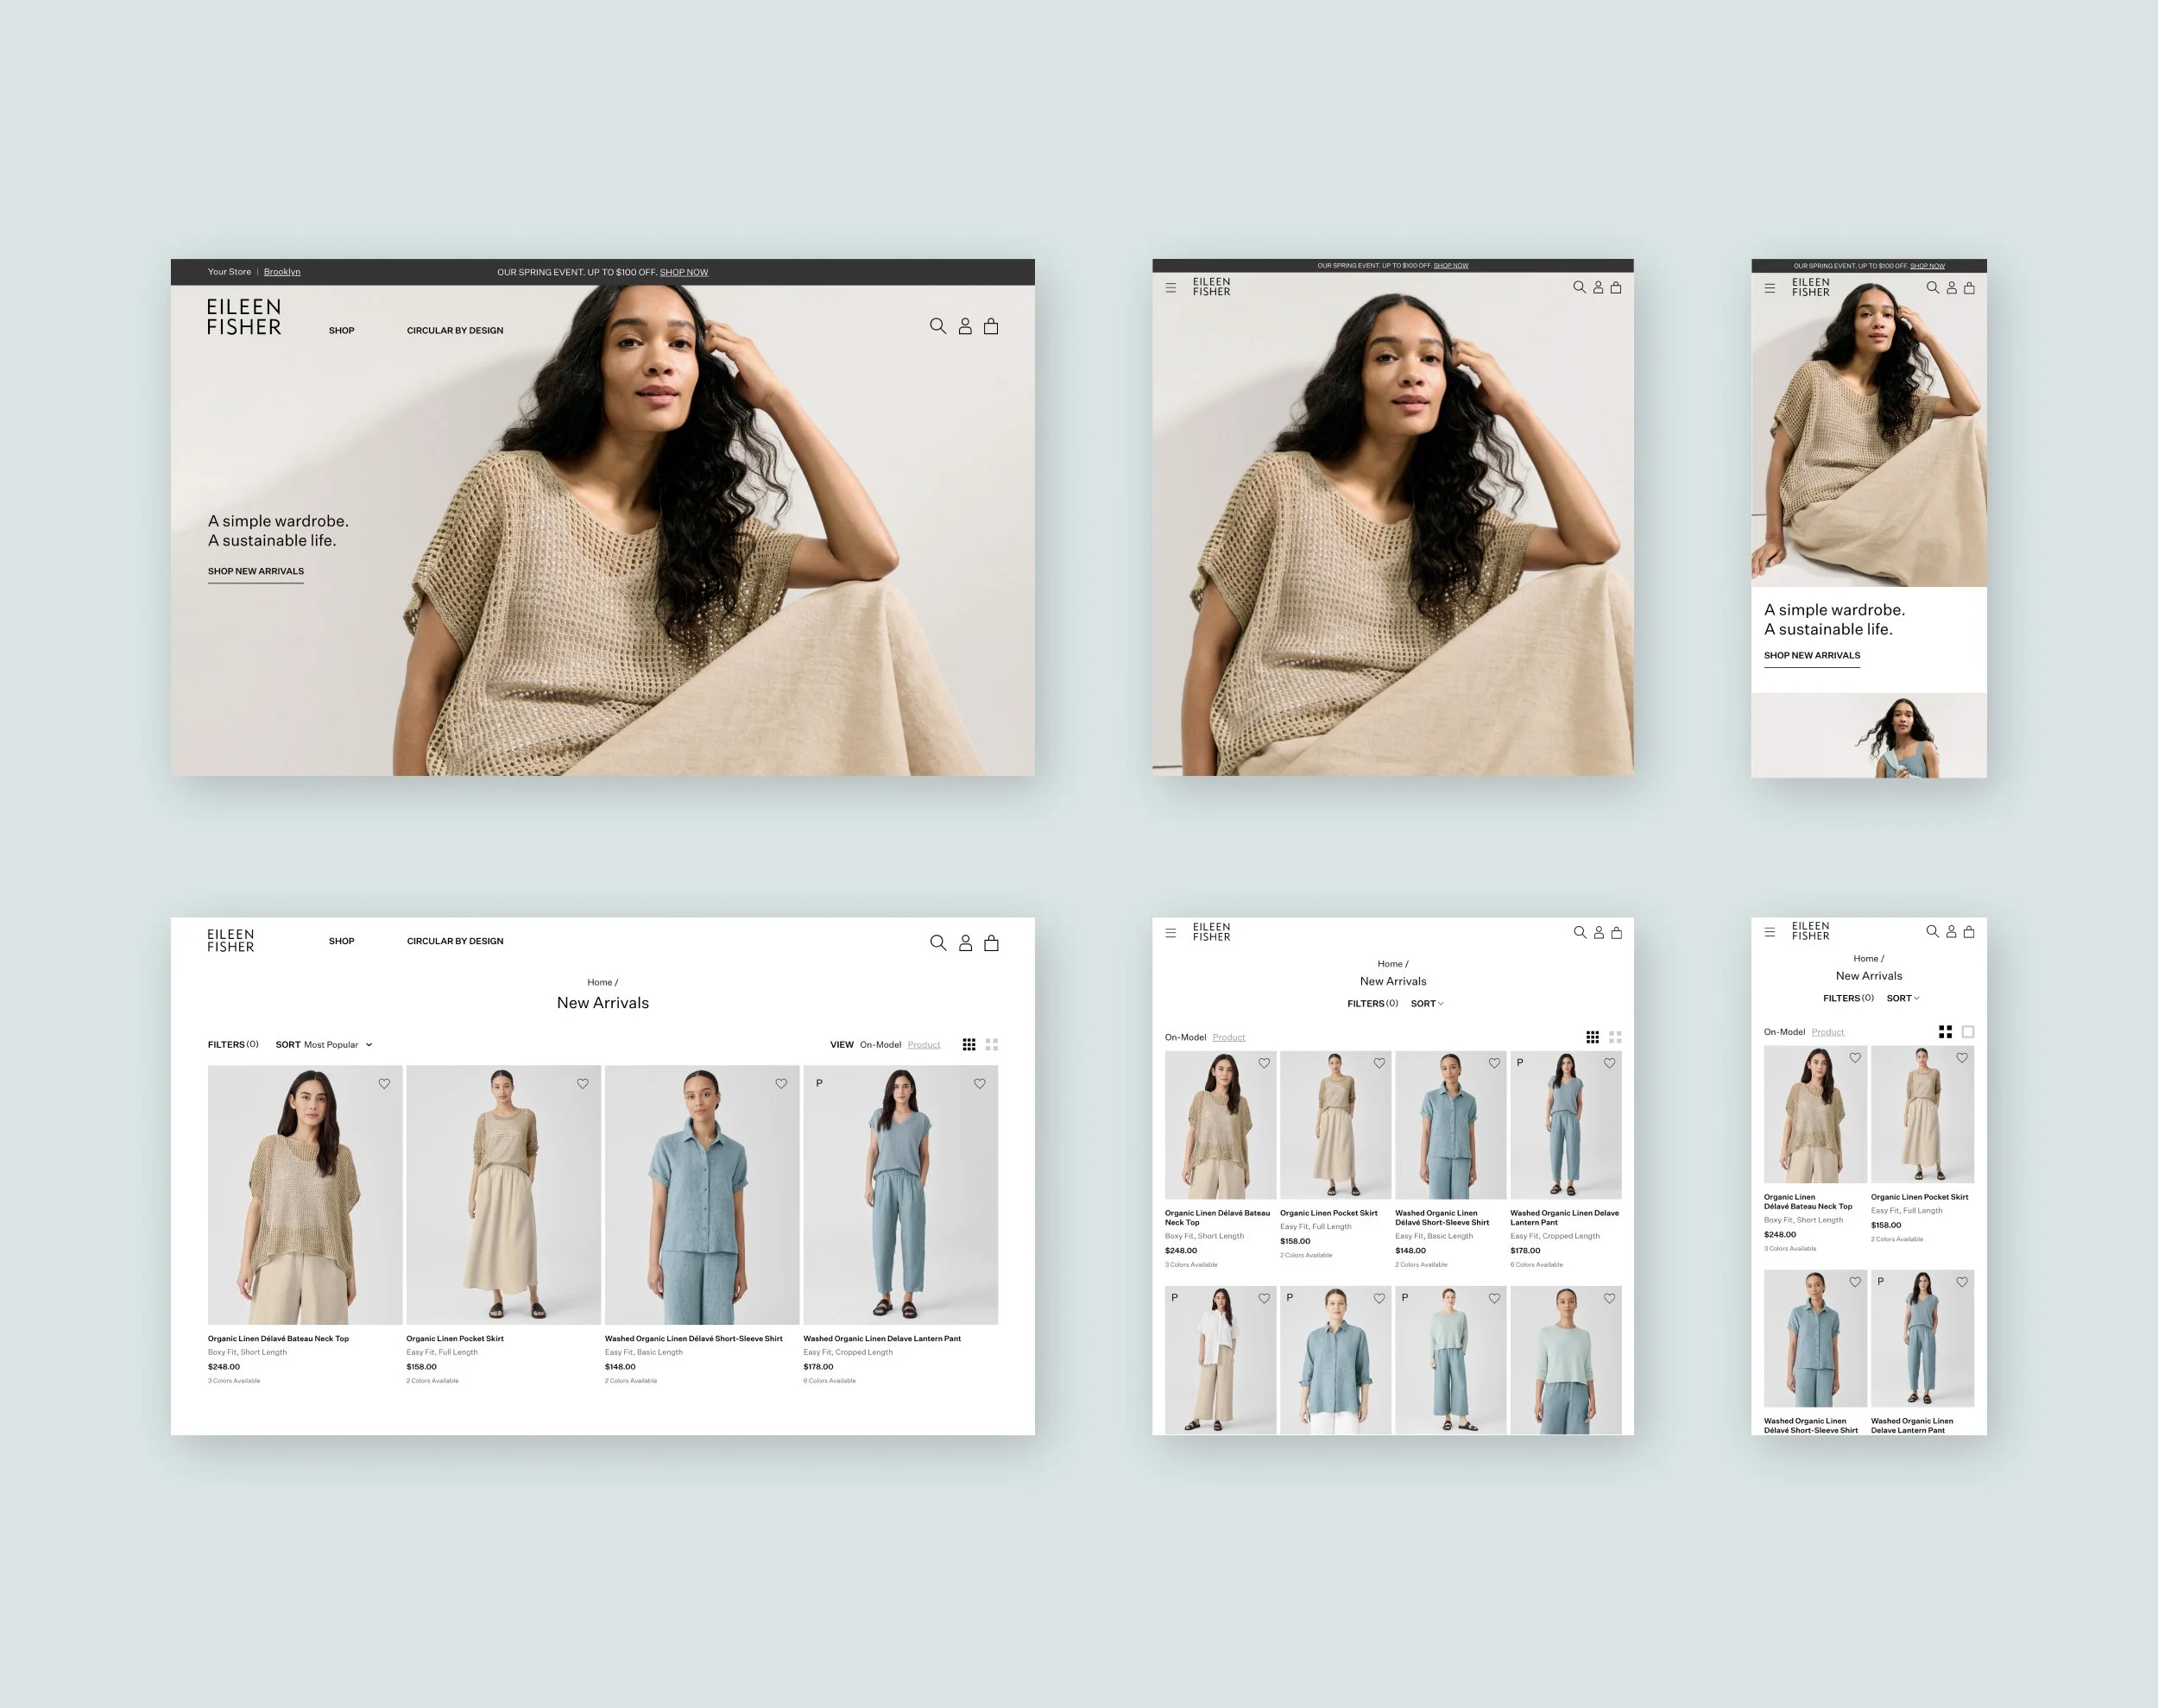Select On-Model view on tablet listing

[1185, 1037]
